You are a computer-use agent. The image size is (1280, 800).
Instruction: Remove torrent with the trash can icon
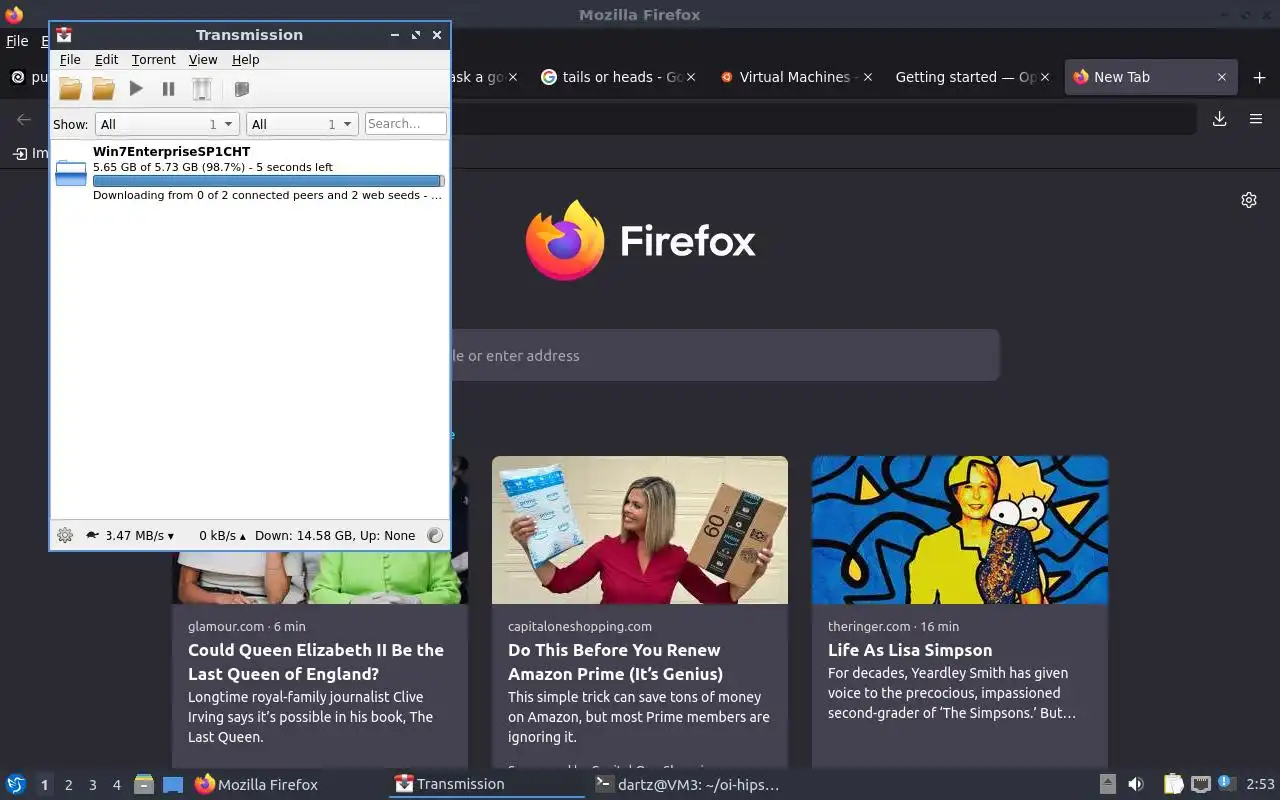click(202, 89)
